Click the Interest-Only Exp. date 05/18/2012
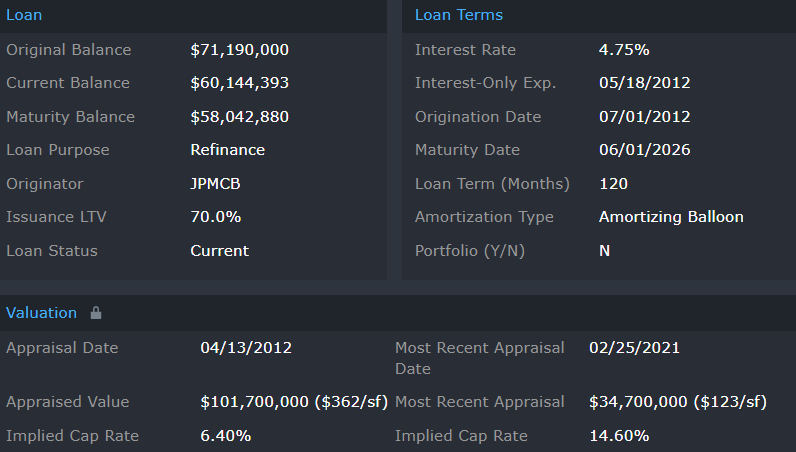Viewport: 796px width, 452px height. [x=644, y=83]
